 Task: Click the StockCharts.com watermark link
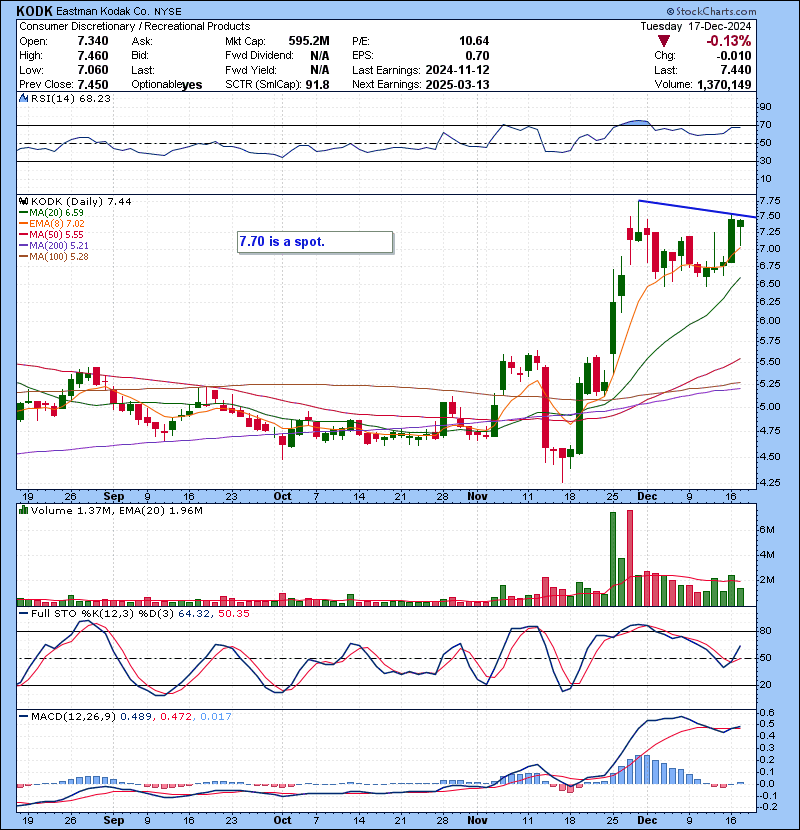click(x=711, y=11)
